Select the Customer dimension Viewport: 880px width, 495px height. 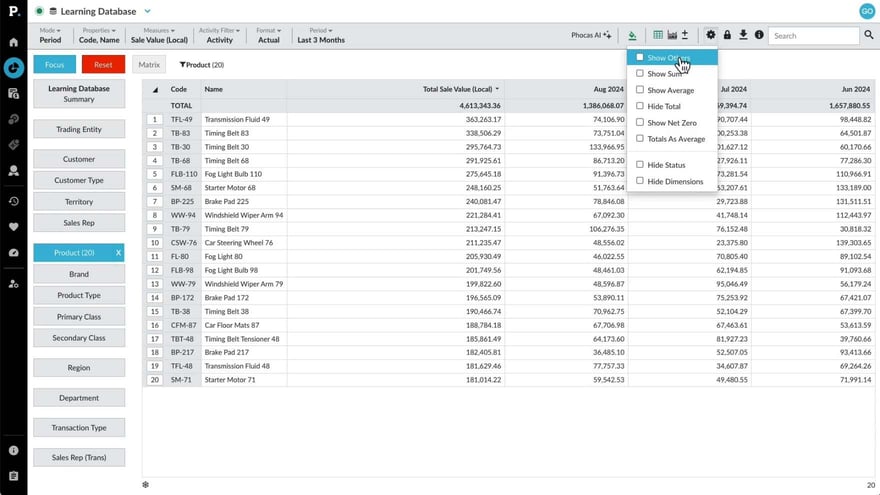pos(79,159)
